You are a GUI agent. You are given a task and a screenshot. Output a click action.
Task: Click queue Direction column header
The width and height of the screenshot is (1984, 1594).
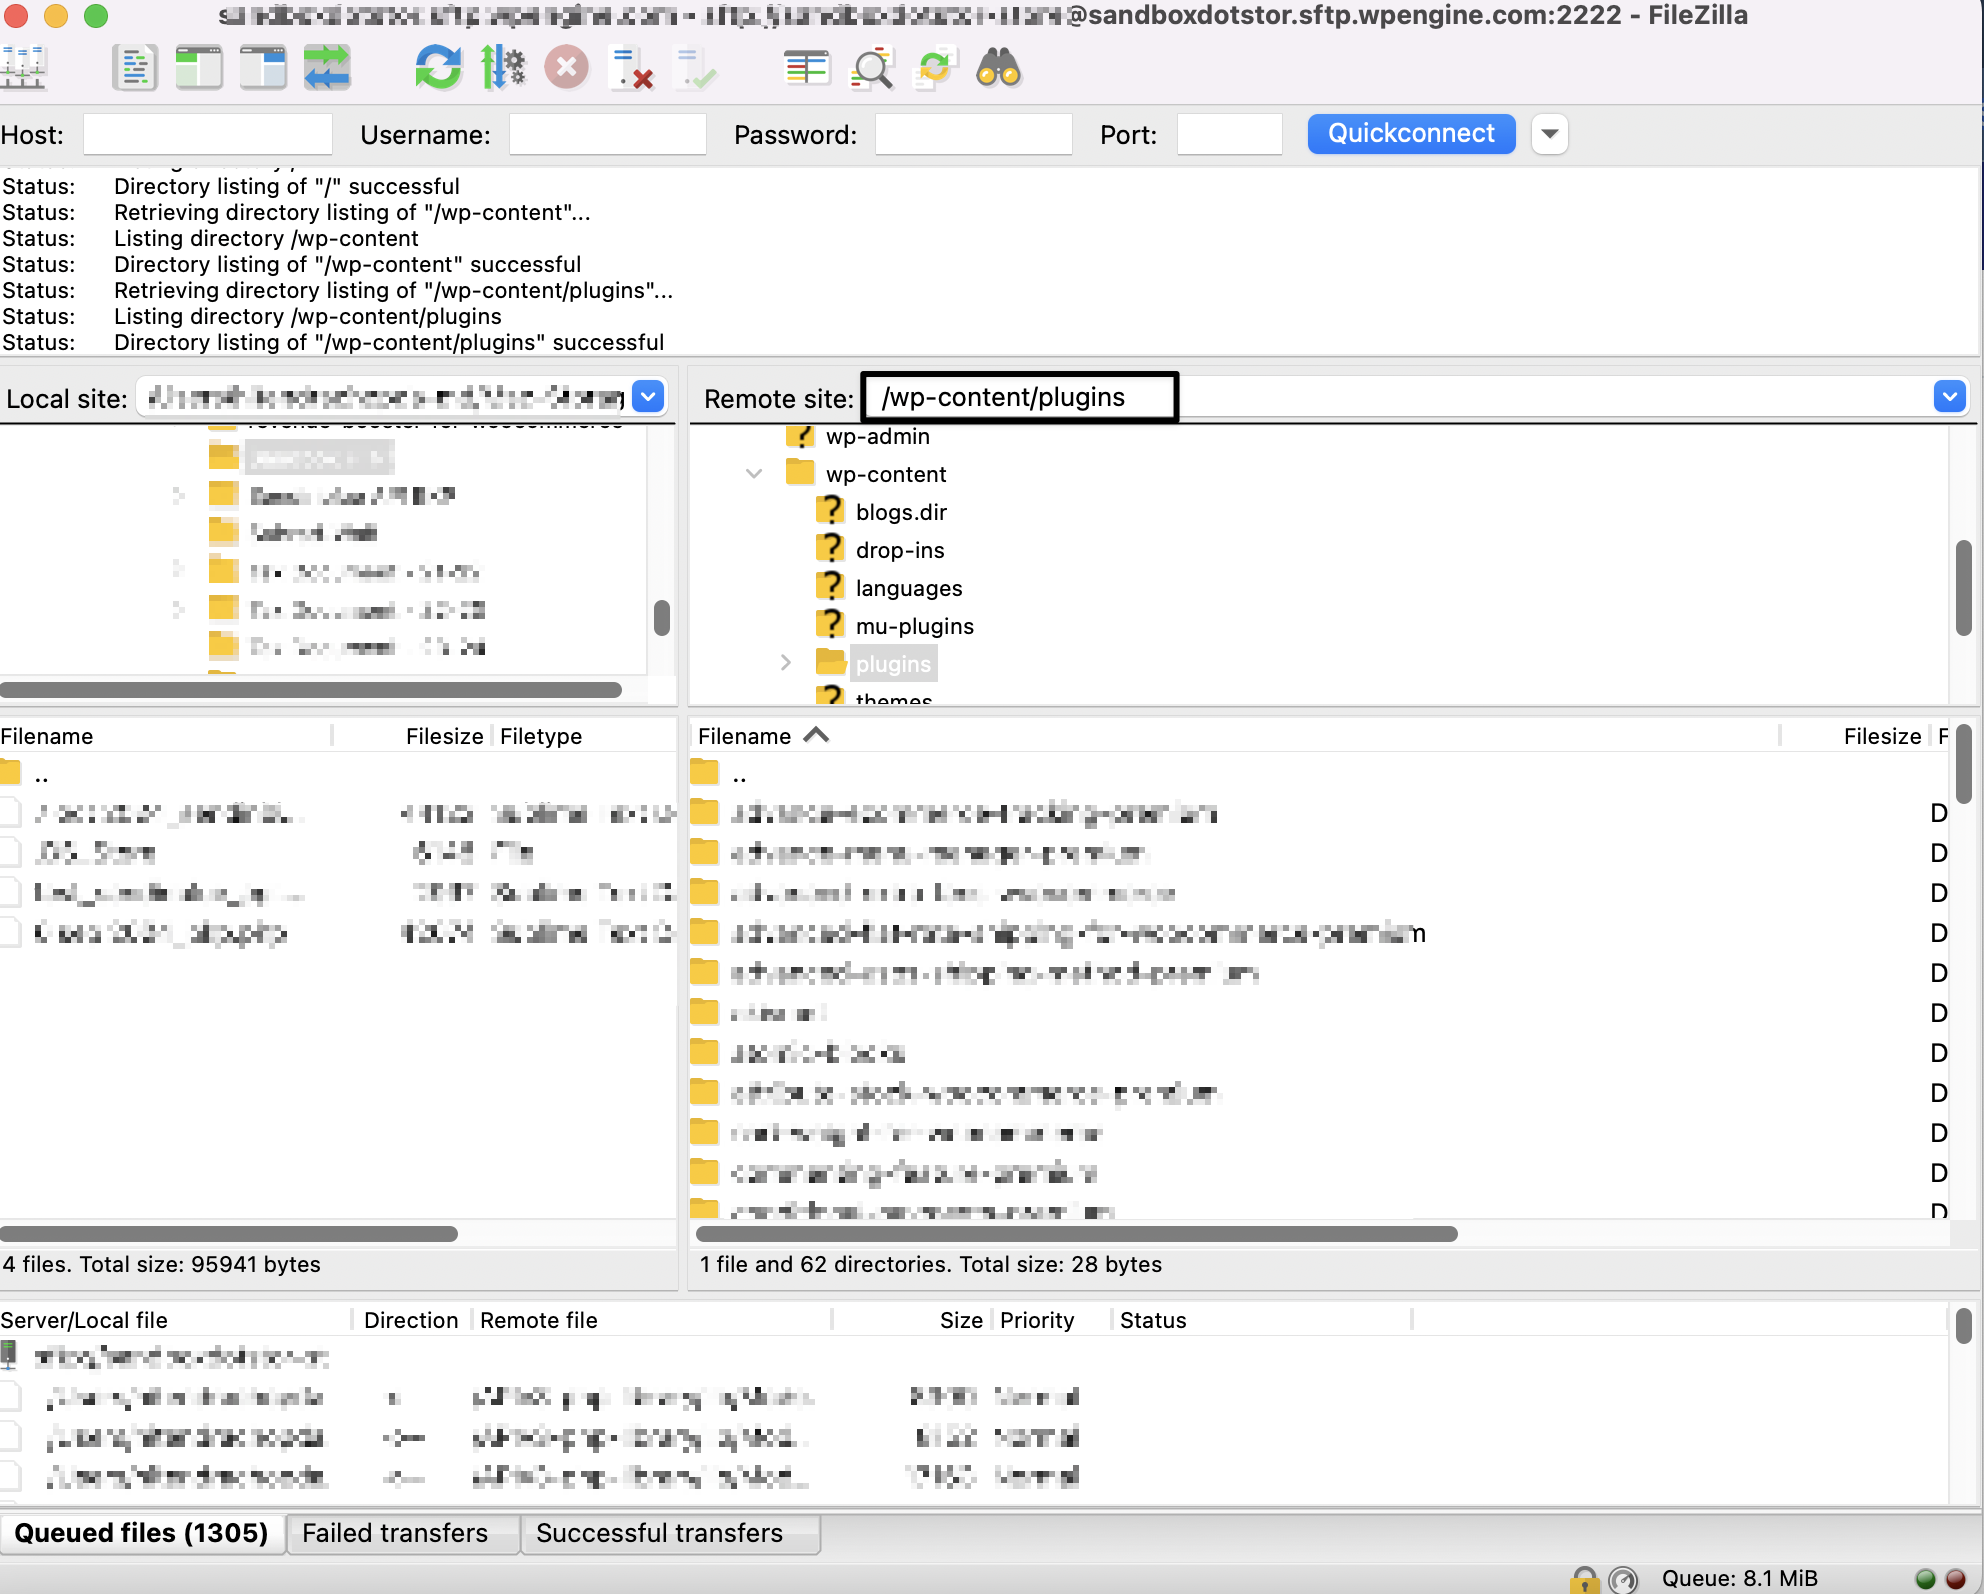[410, 1320]
